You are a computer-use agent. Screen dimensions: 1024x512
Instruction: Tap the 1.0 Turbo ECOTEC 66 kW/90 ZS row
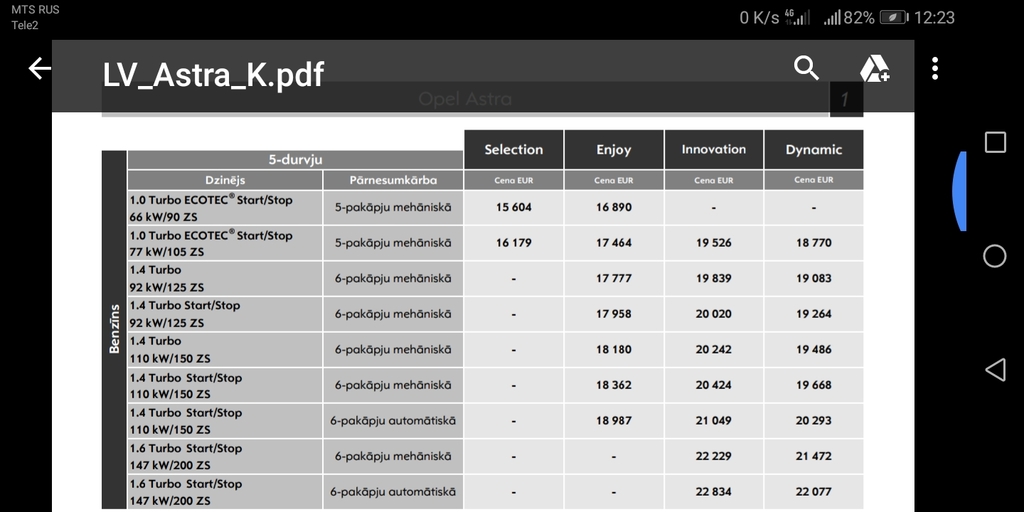click(495, 208)
